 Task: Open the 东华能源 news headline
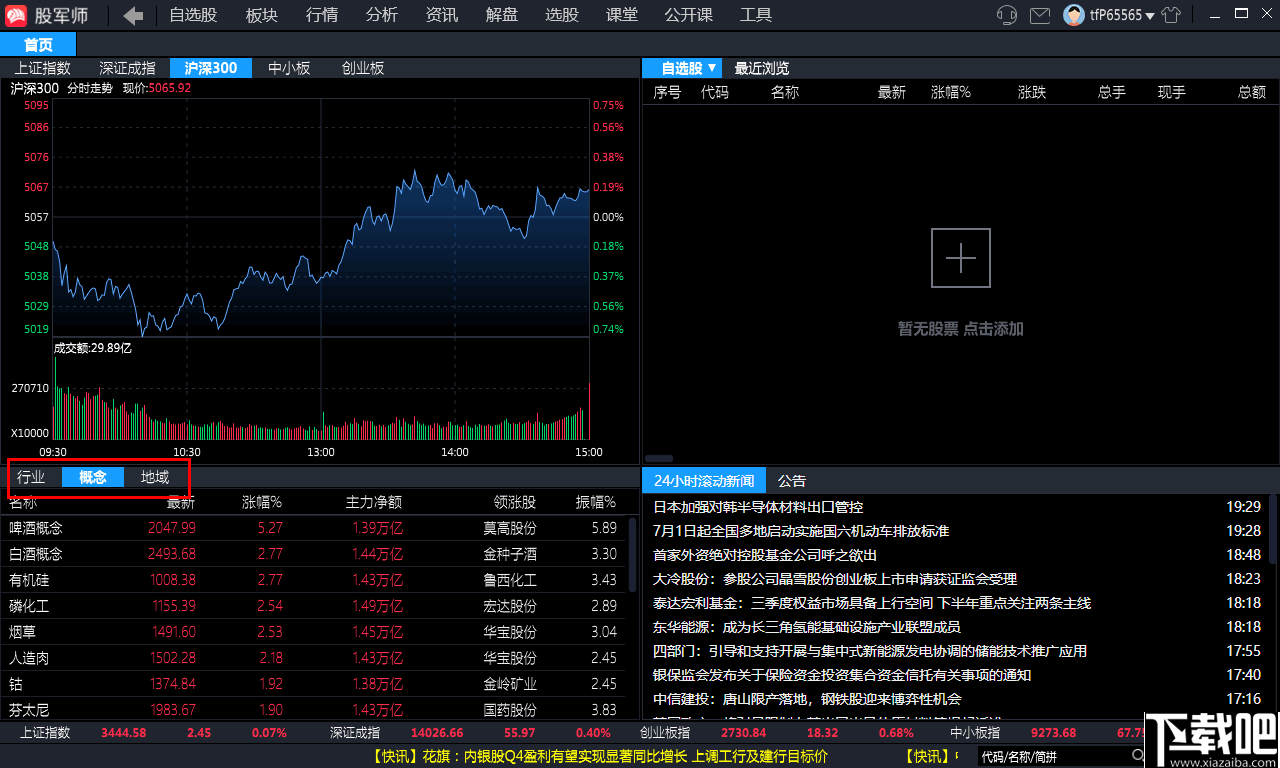[x=807, y=627]
